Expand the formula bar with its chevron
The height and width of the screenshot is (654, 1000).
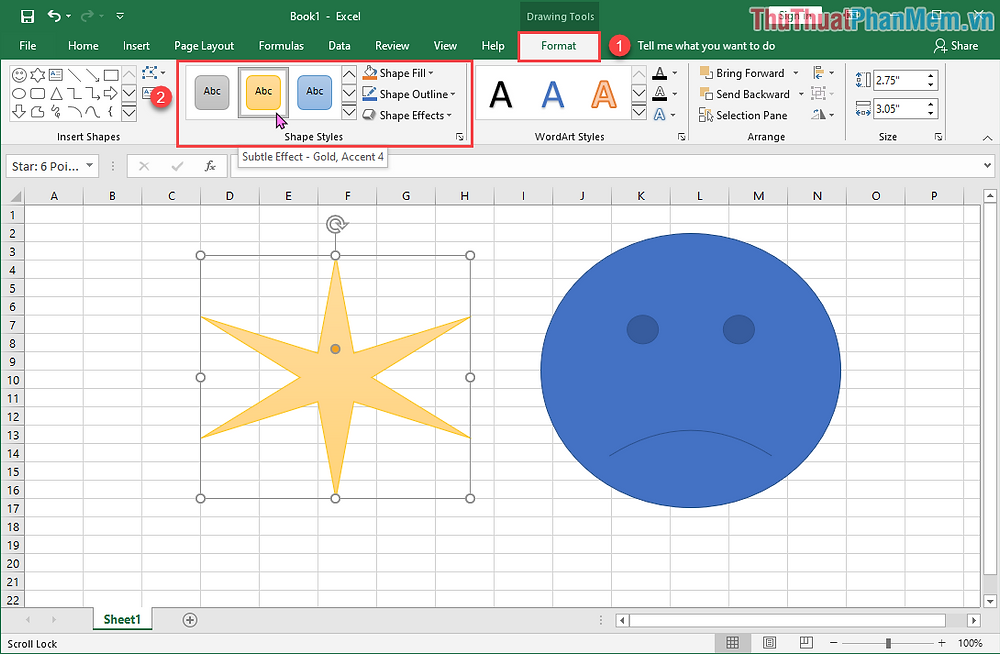988,166
